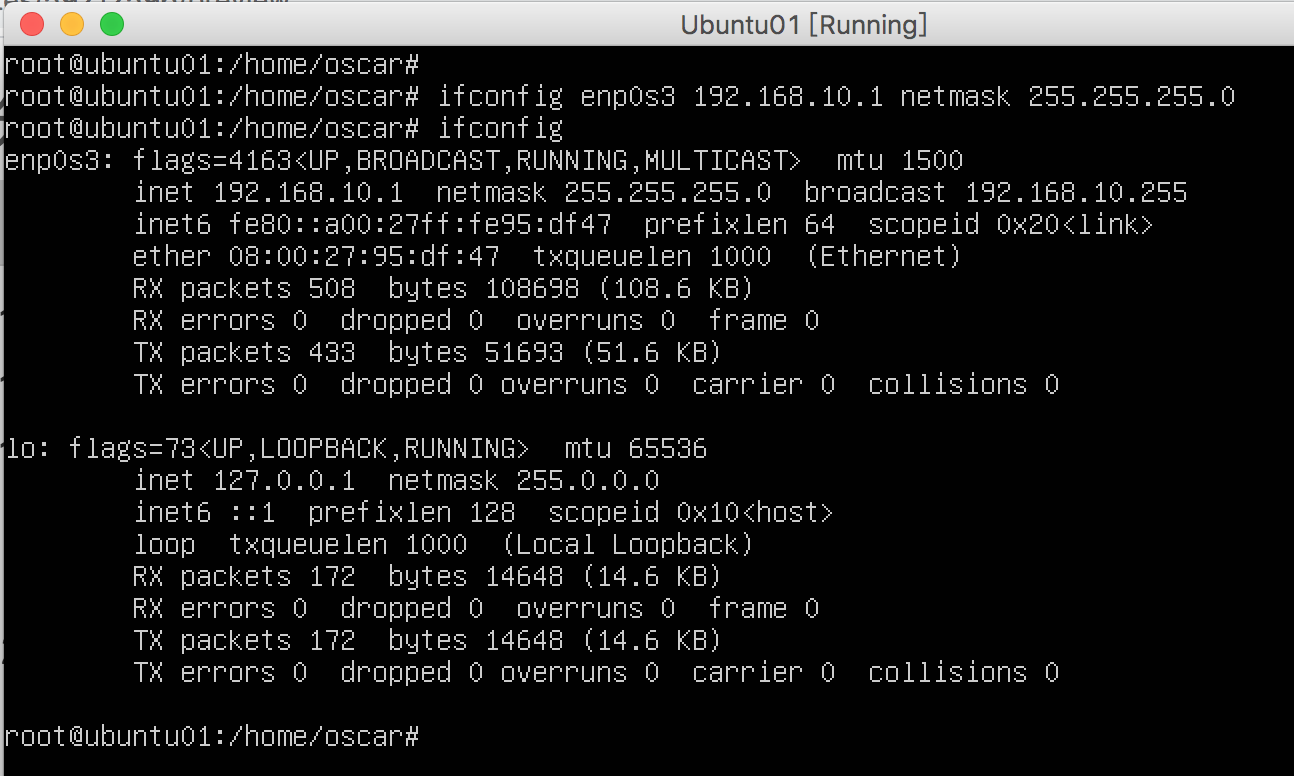
Task: Click the netmask 255.0.0.0 value
Action: pyautogui.click(x=587, y=481)
